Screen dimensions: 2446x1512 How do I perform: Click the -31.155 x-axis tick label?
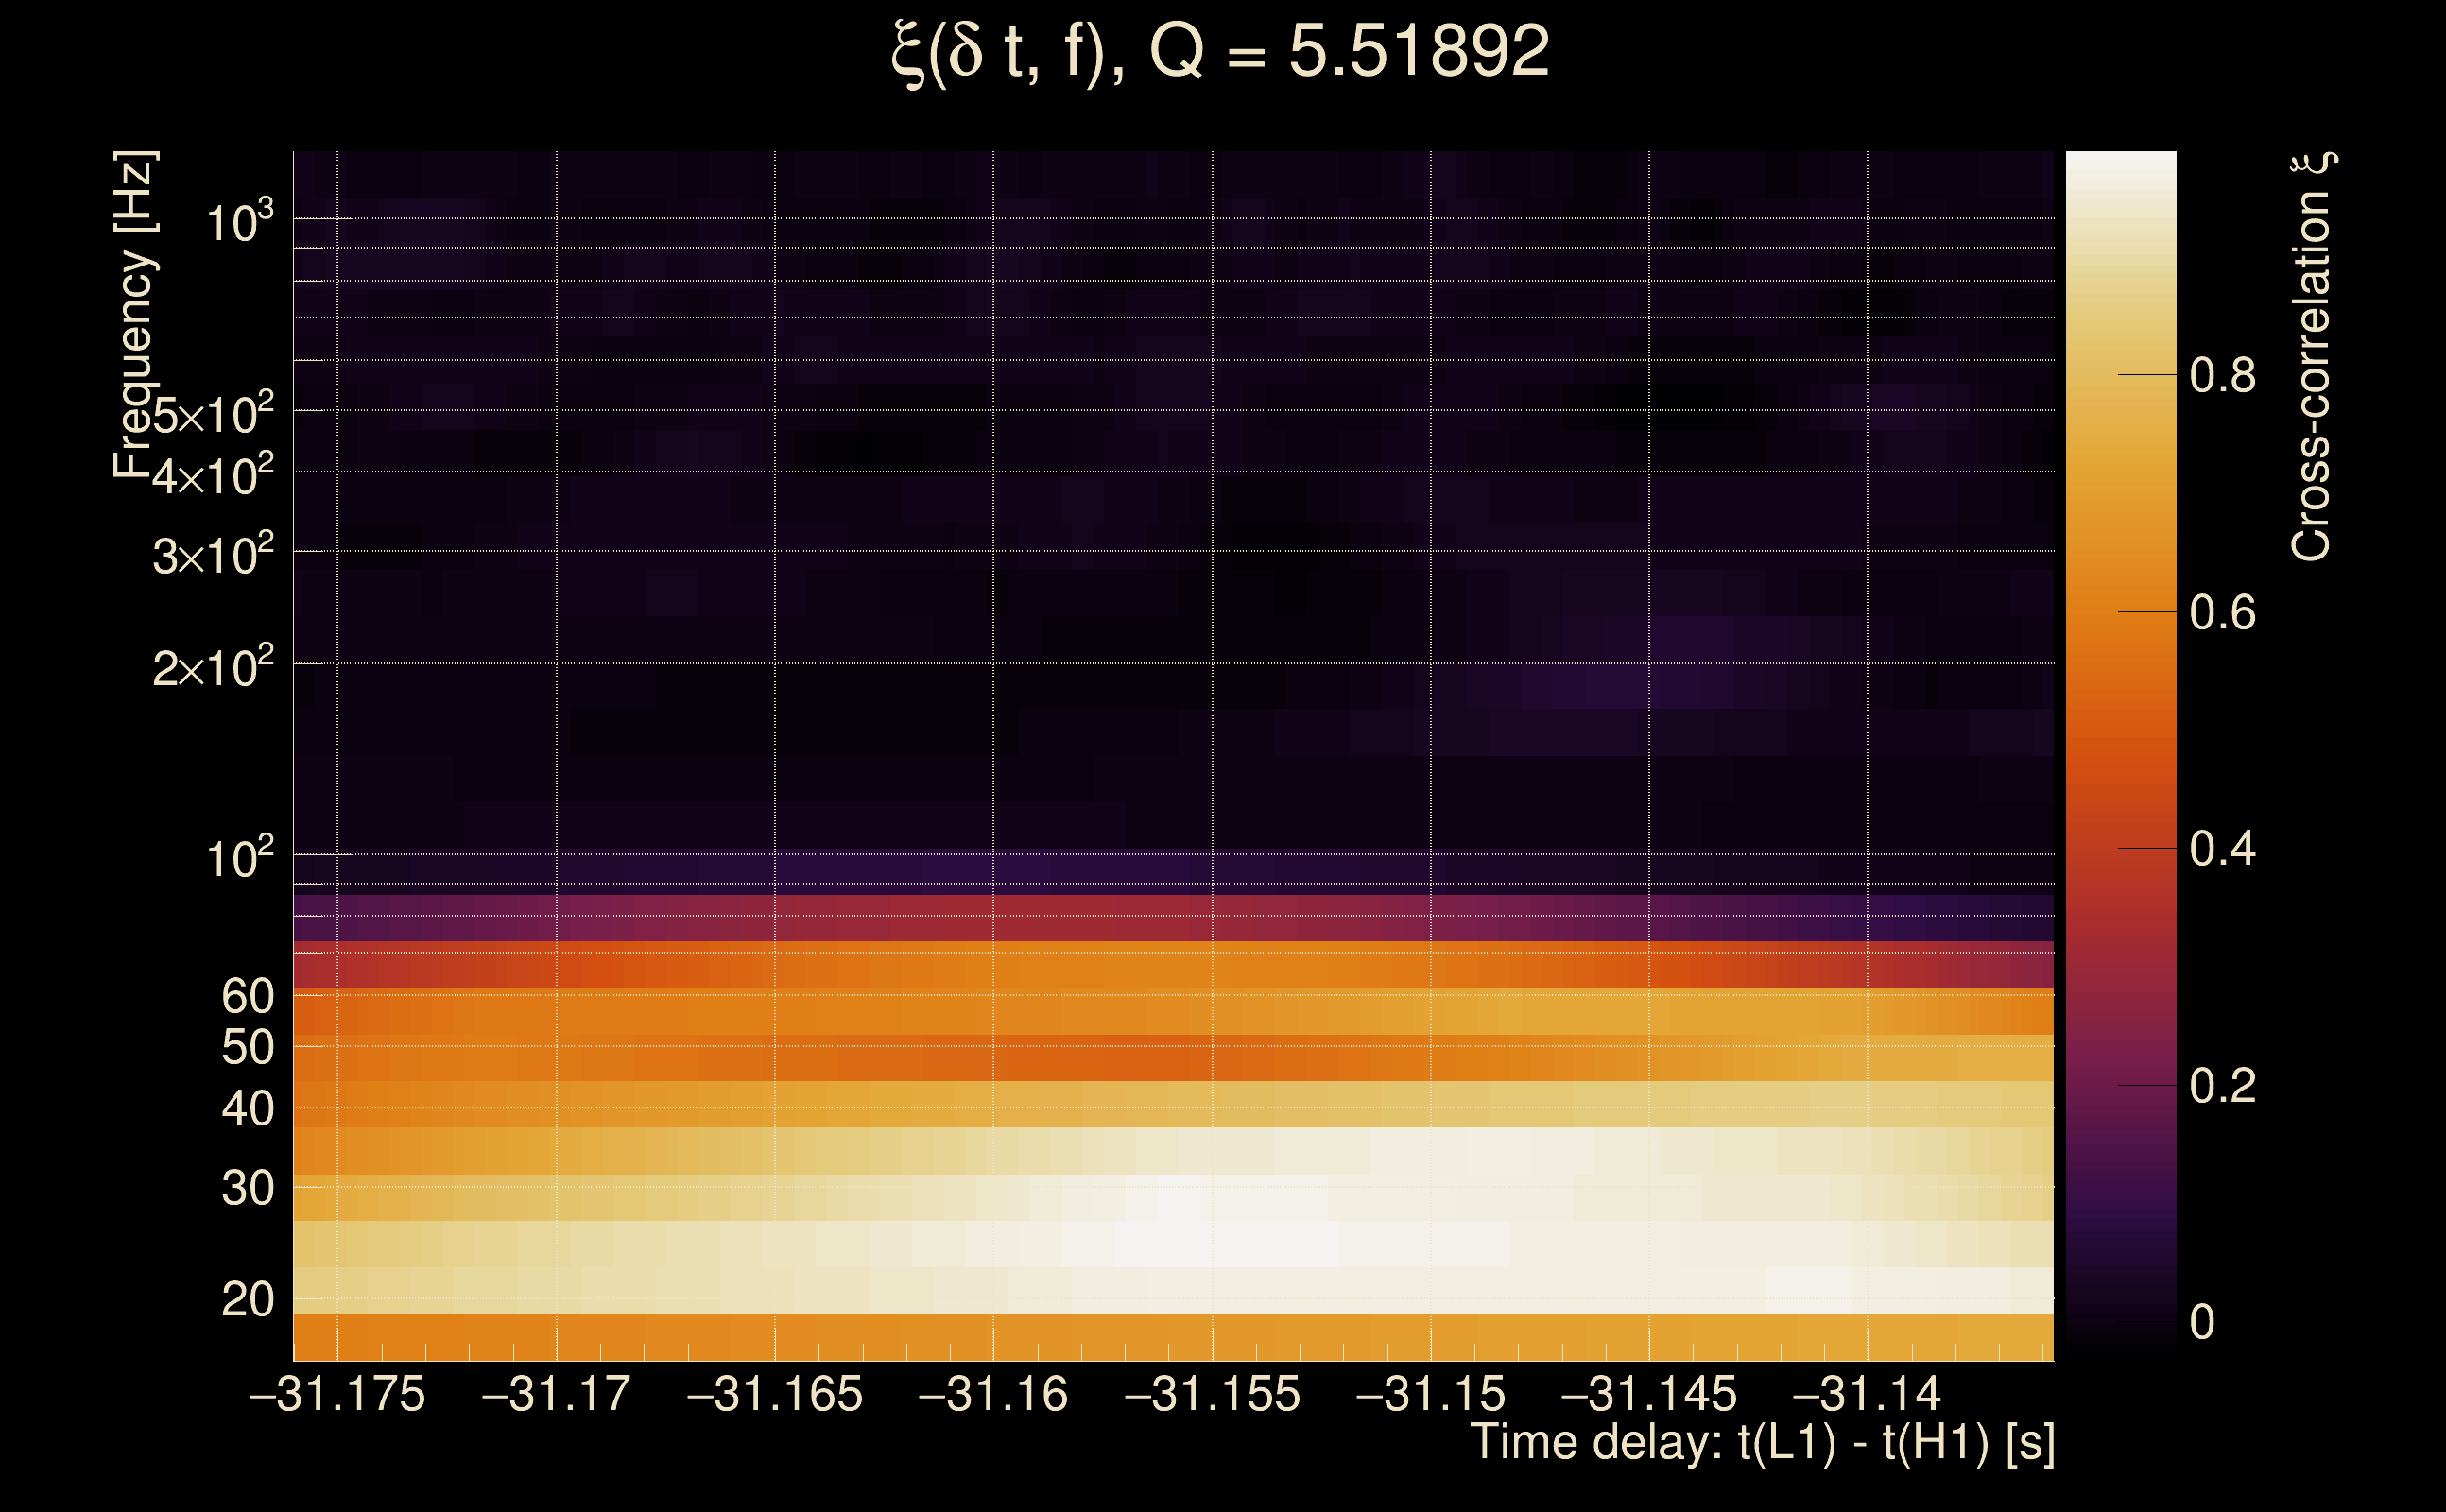(x=1212, y=1394)
